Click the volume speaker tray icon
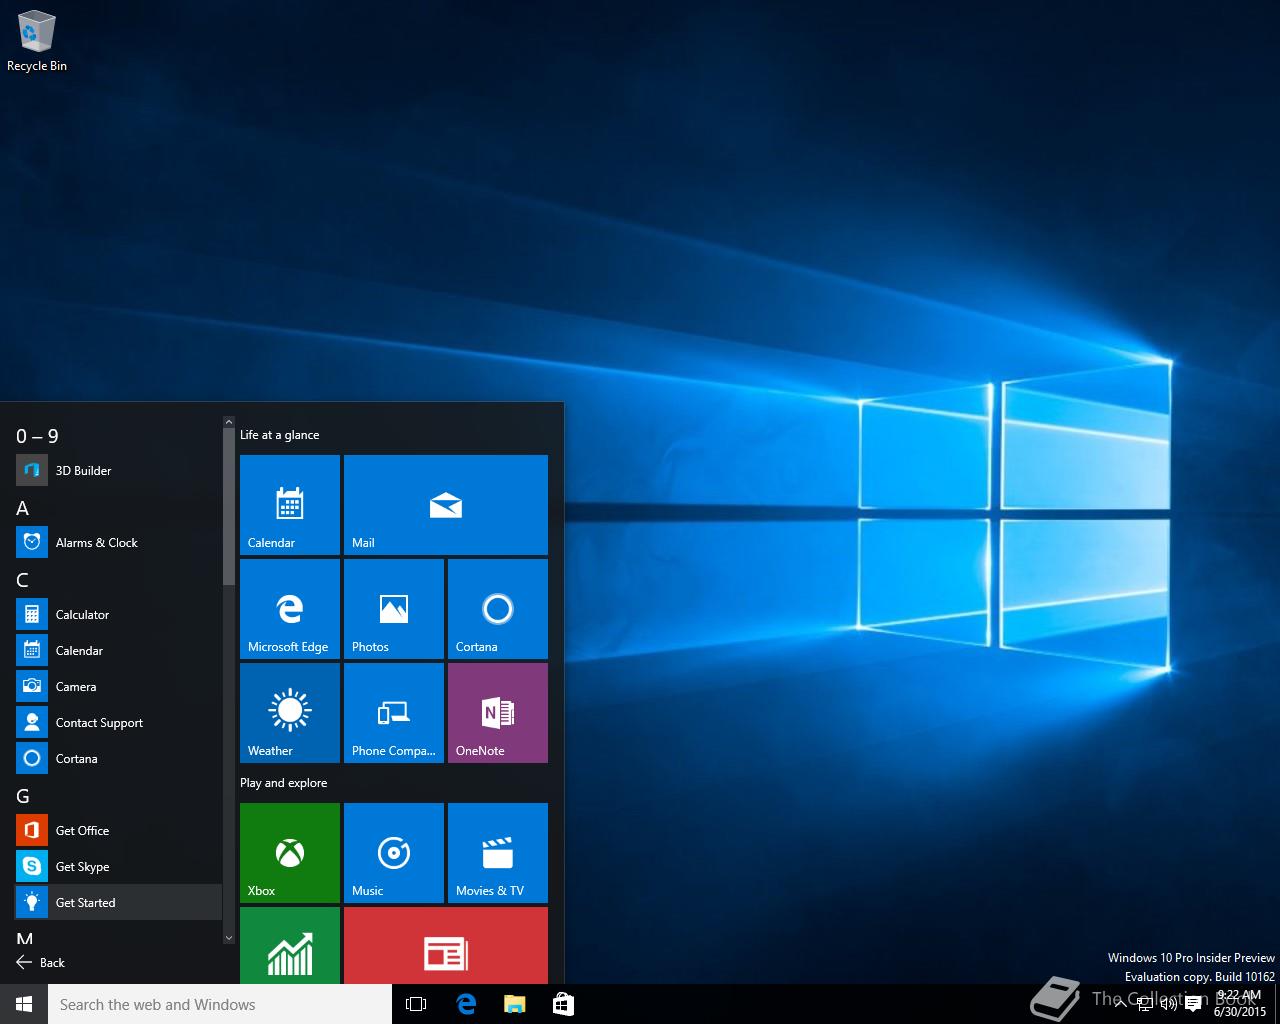Viewport: 1280px width, 1024px height. click(x=1168, y=1004)
